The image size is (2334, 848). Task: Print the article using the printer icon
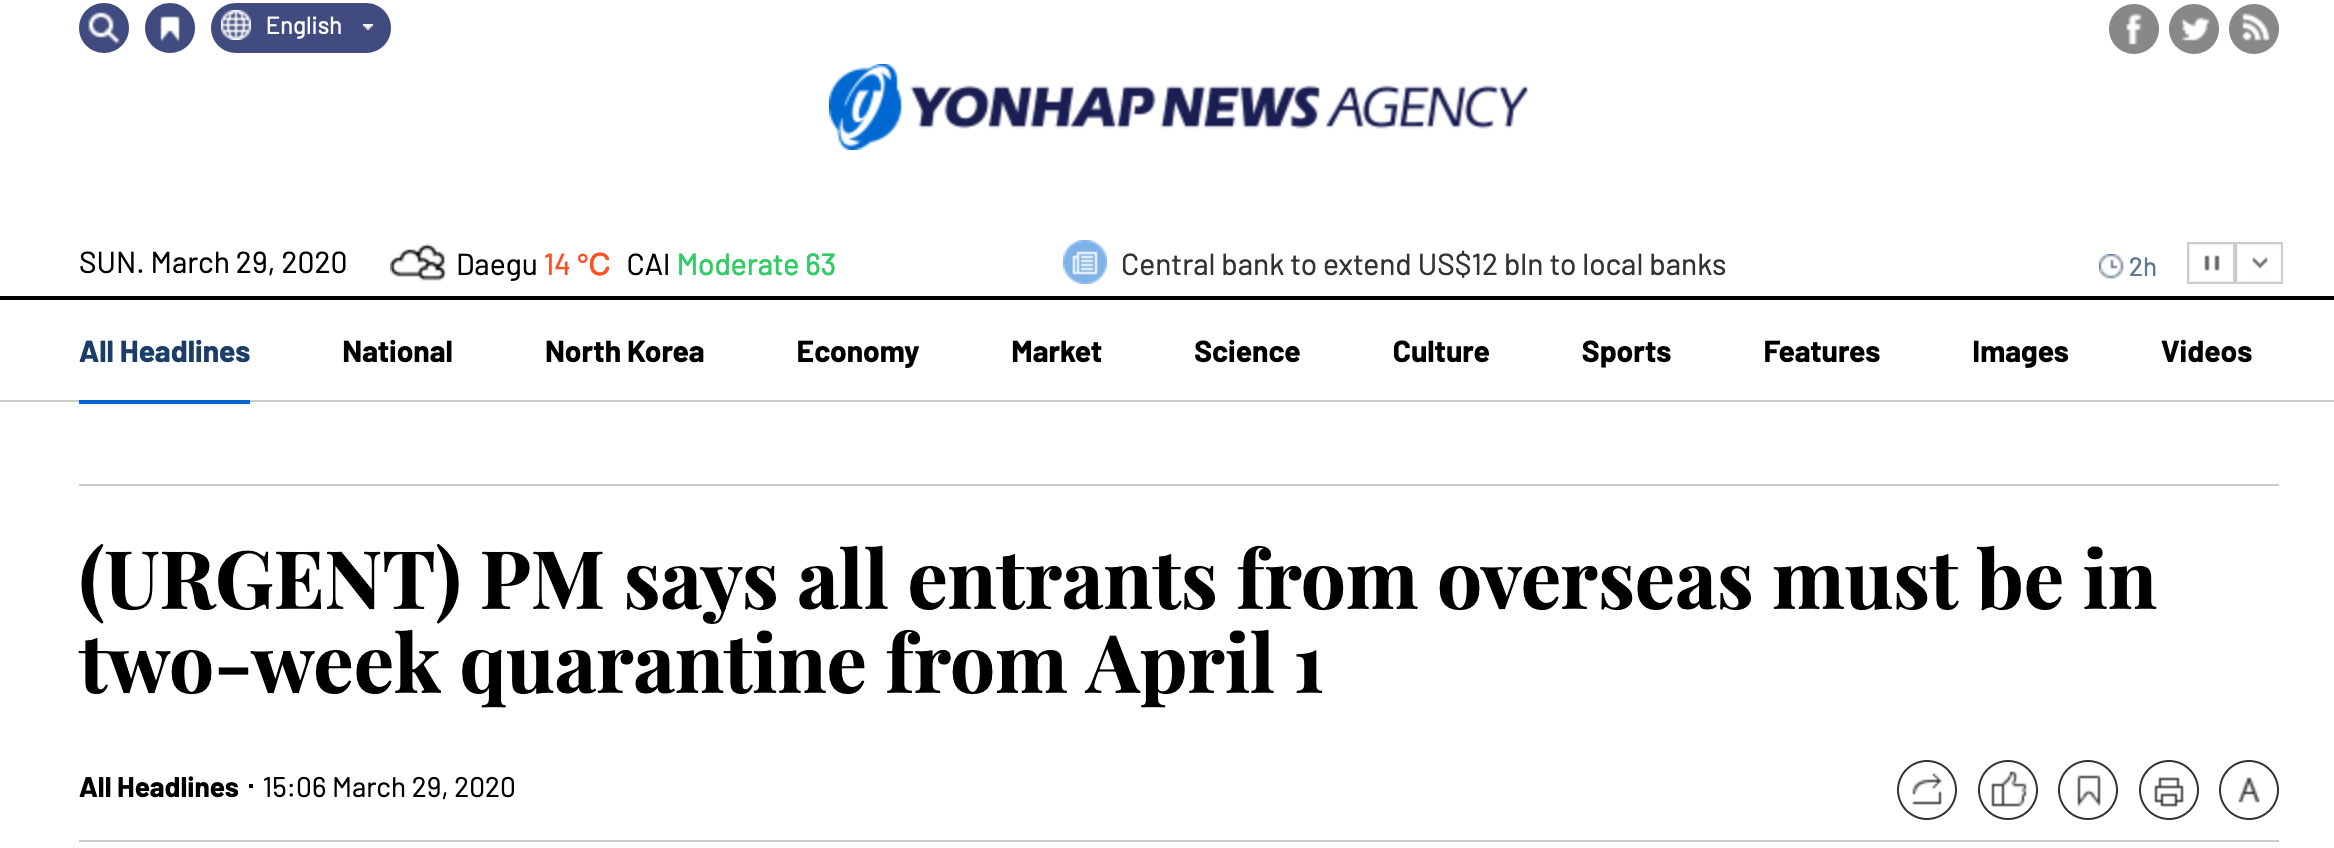pos(2168,790)
